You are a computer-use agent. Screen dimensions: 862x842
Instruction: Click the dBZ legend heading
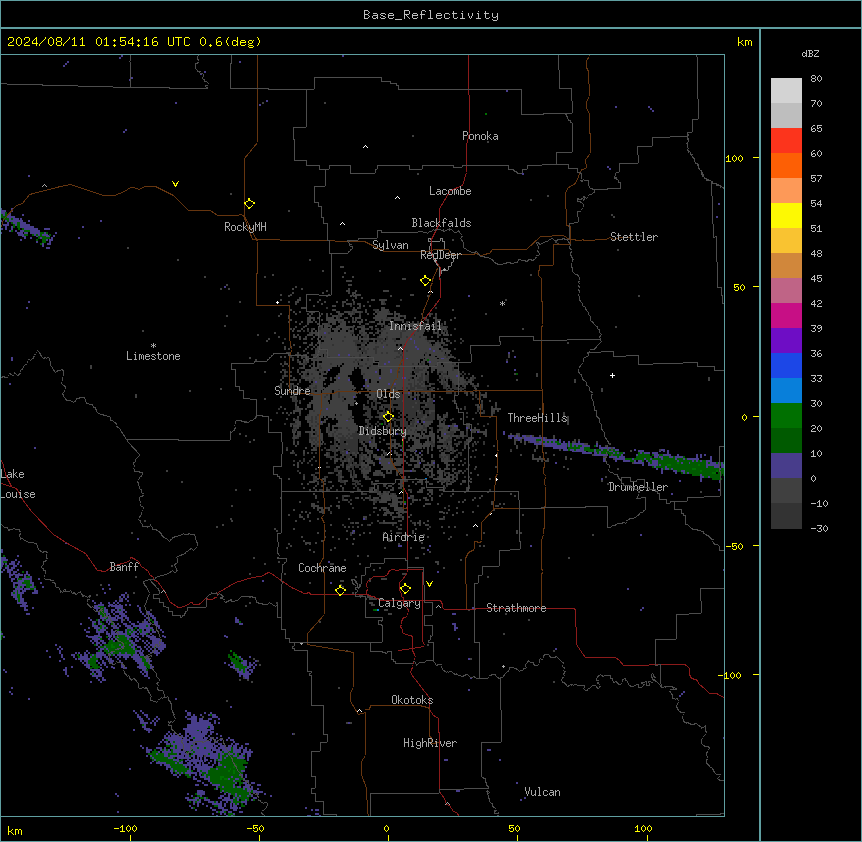point(810,53)
